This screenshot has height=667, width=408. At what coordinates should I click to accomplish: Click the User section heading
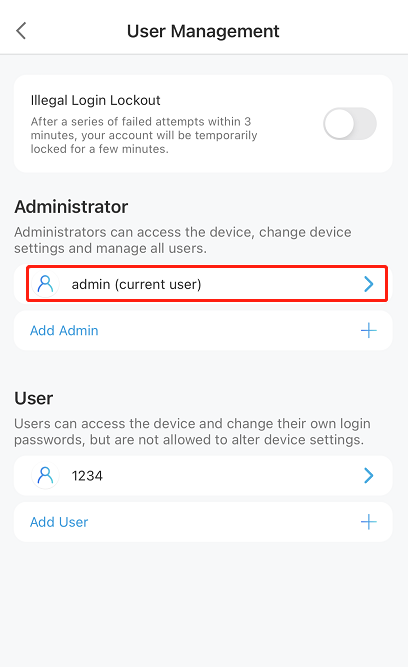pos(34,398)
